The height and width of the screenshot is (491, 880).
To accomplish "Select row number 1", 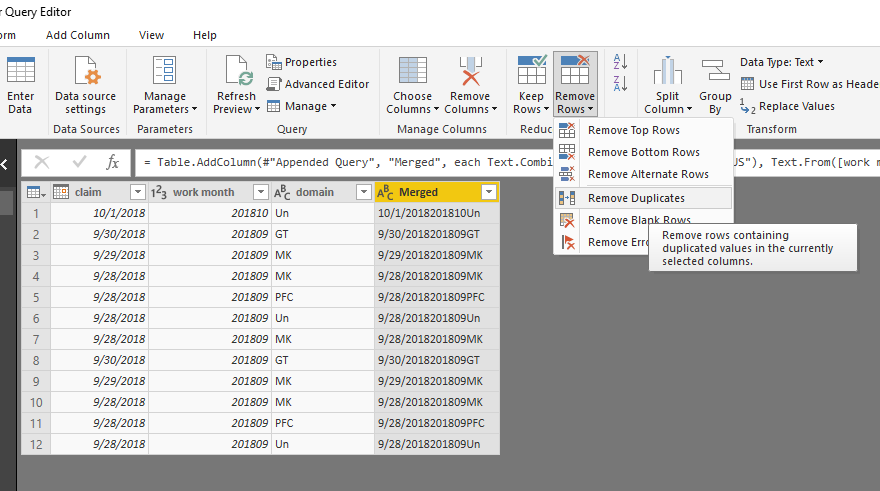I will tap(36, 213).
